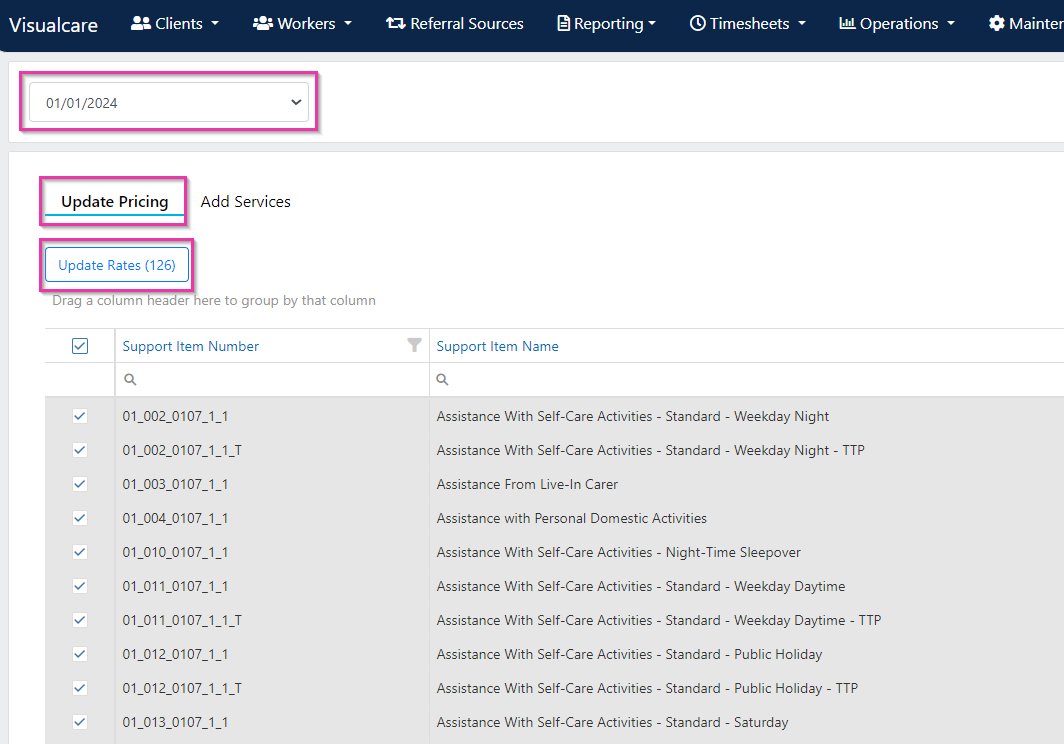Select 'Assistance with Personal Domestic Activities' cell
The width and height of the screenshot is (1064, 744).
click(571, 518)
